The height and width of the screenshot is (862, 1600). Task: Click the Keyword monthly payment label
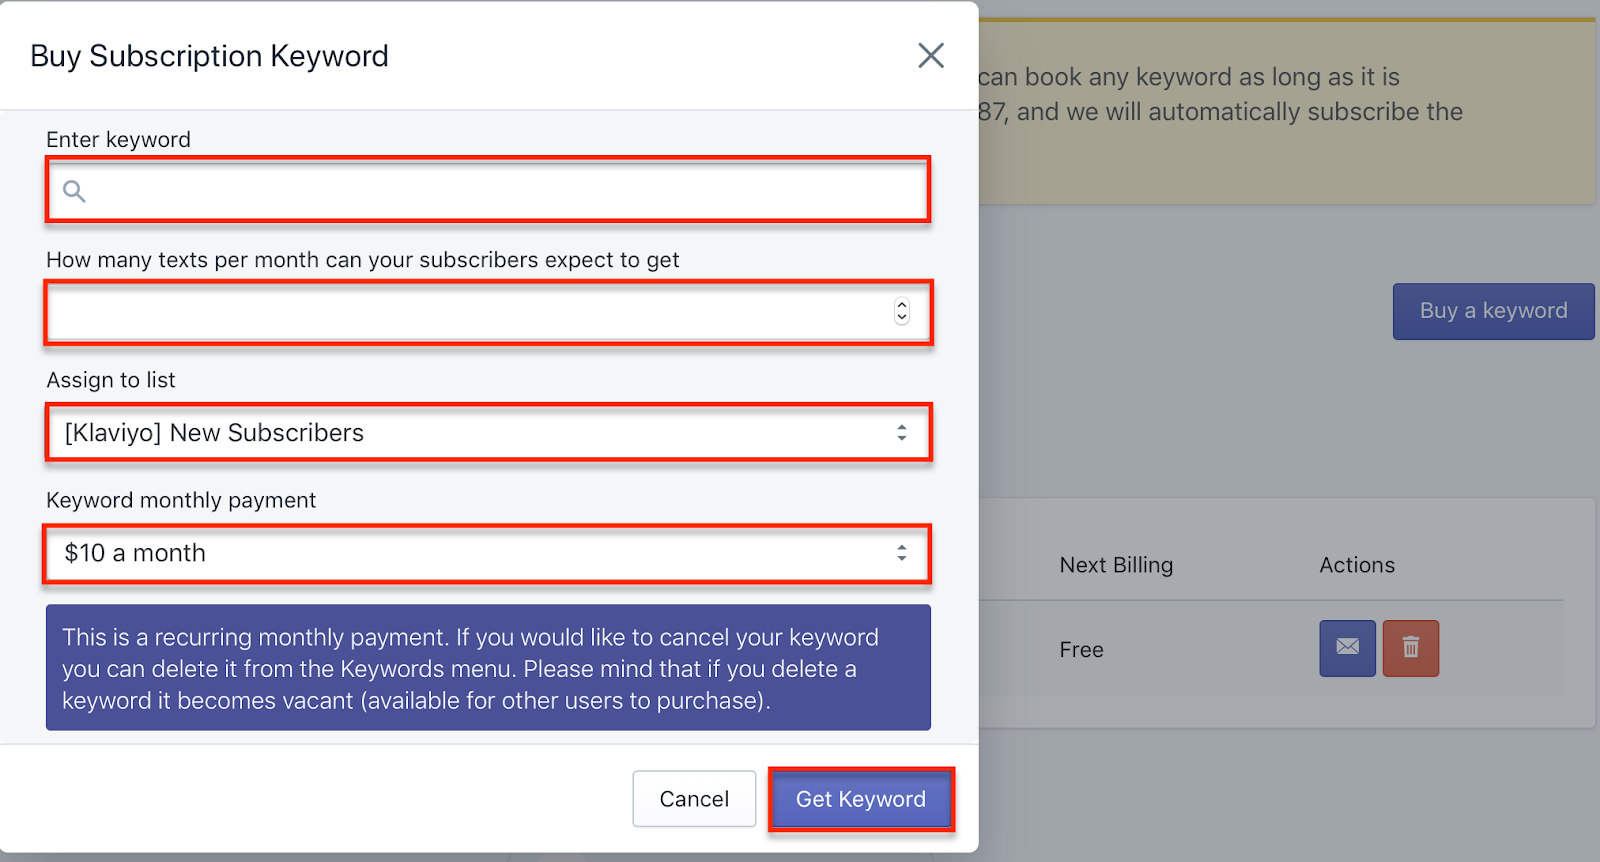click(181, 500)
